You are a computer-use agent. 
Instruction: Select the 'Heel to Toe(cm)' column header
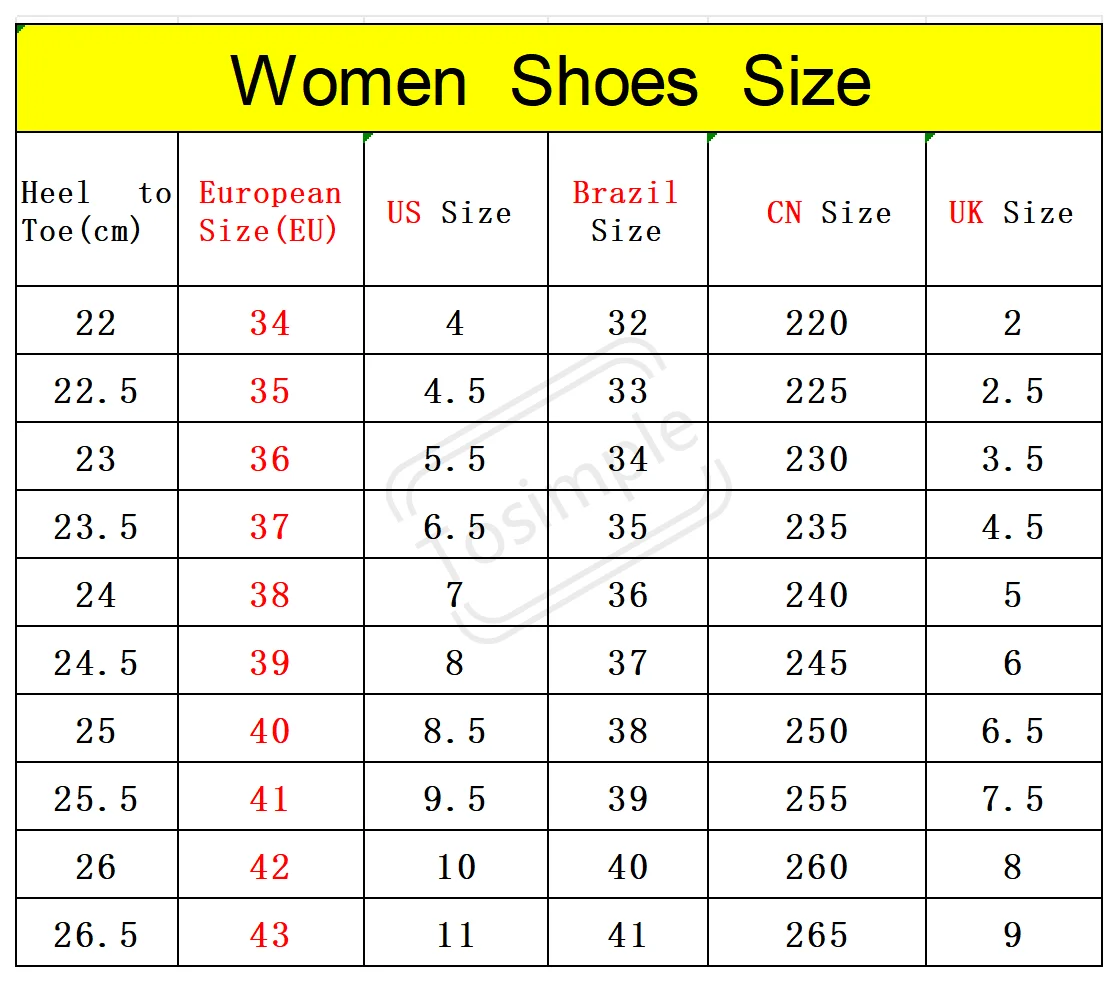click(96, 211)
